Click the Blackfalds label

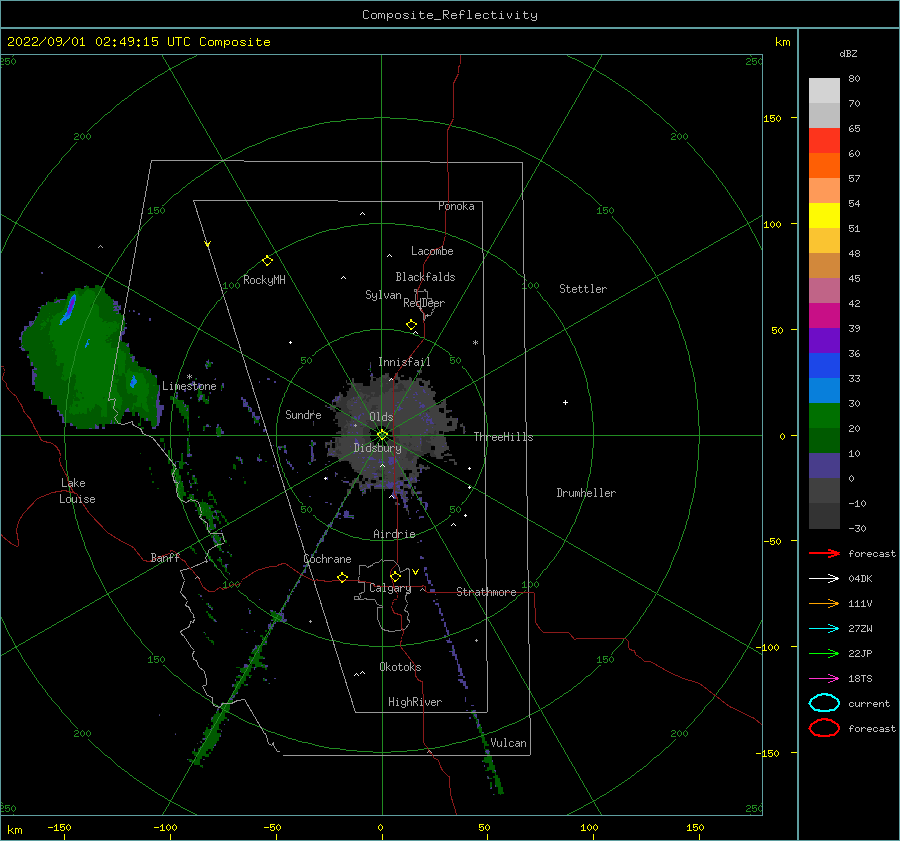coord(425,277)
